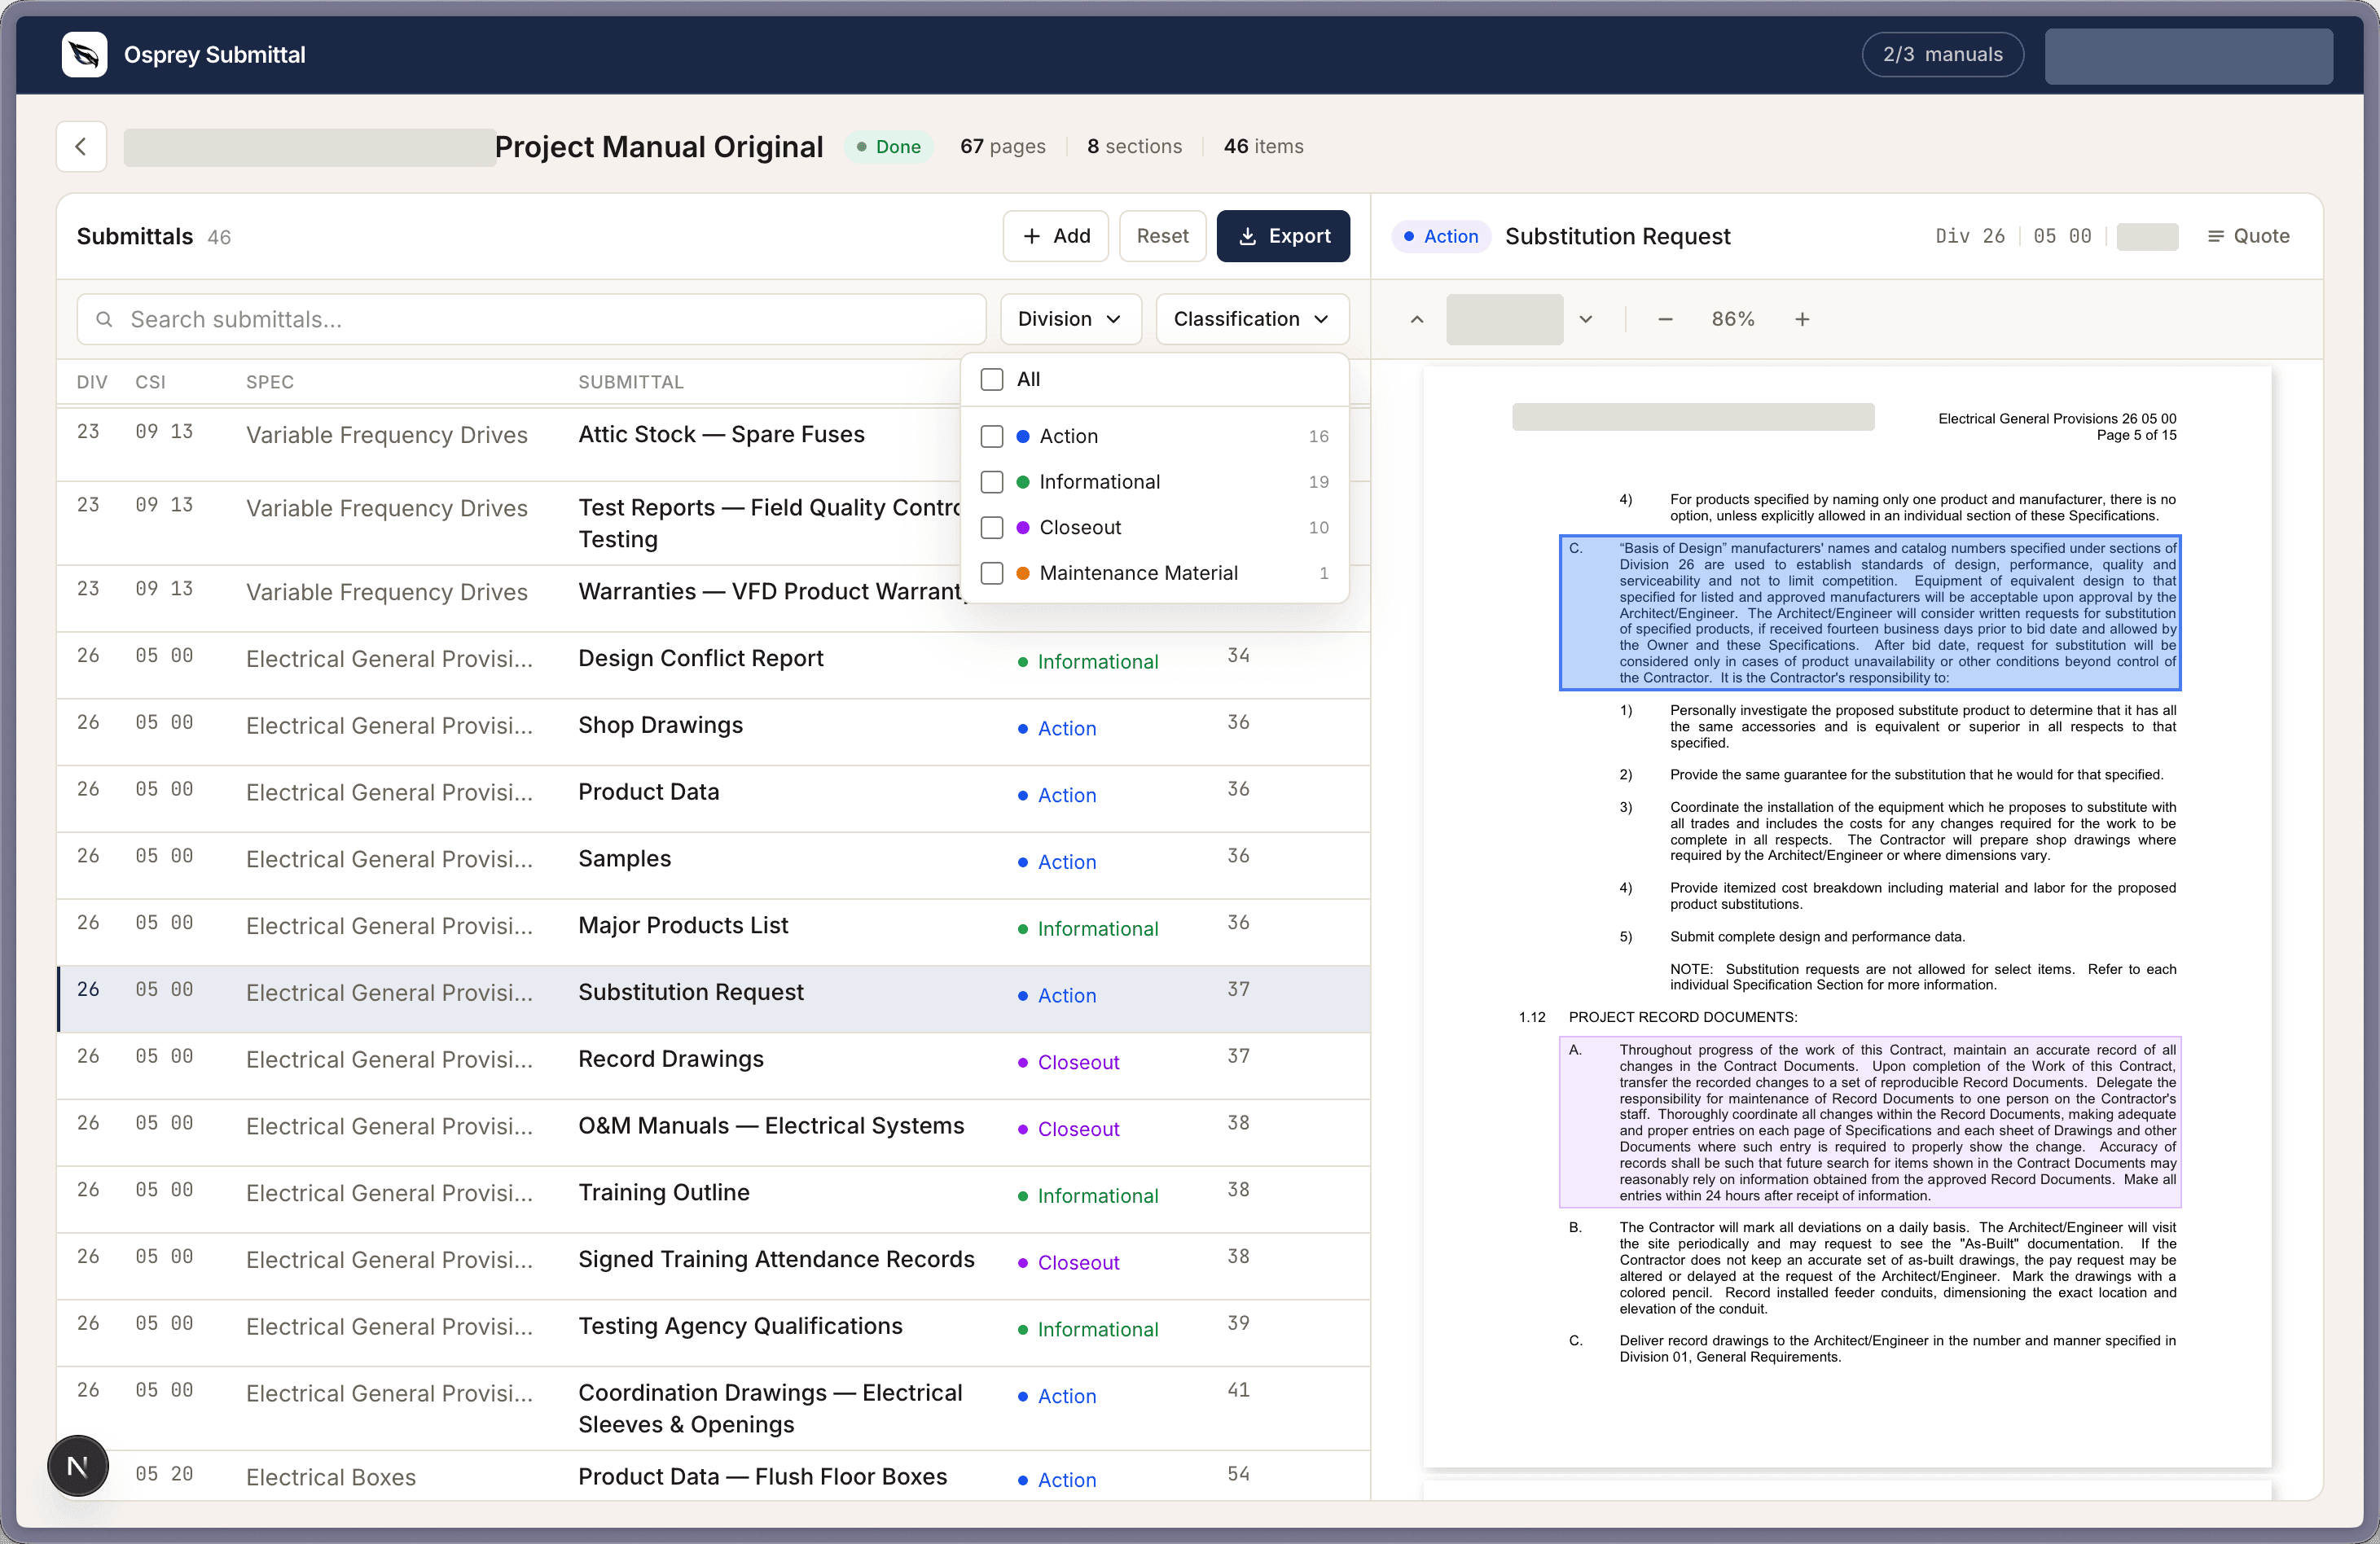Go to previous page with up chevron

coord(1417,319)
